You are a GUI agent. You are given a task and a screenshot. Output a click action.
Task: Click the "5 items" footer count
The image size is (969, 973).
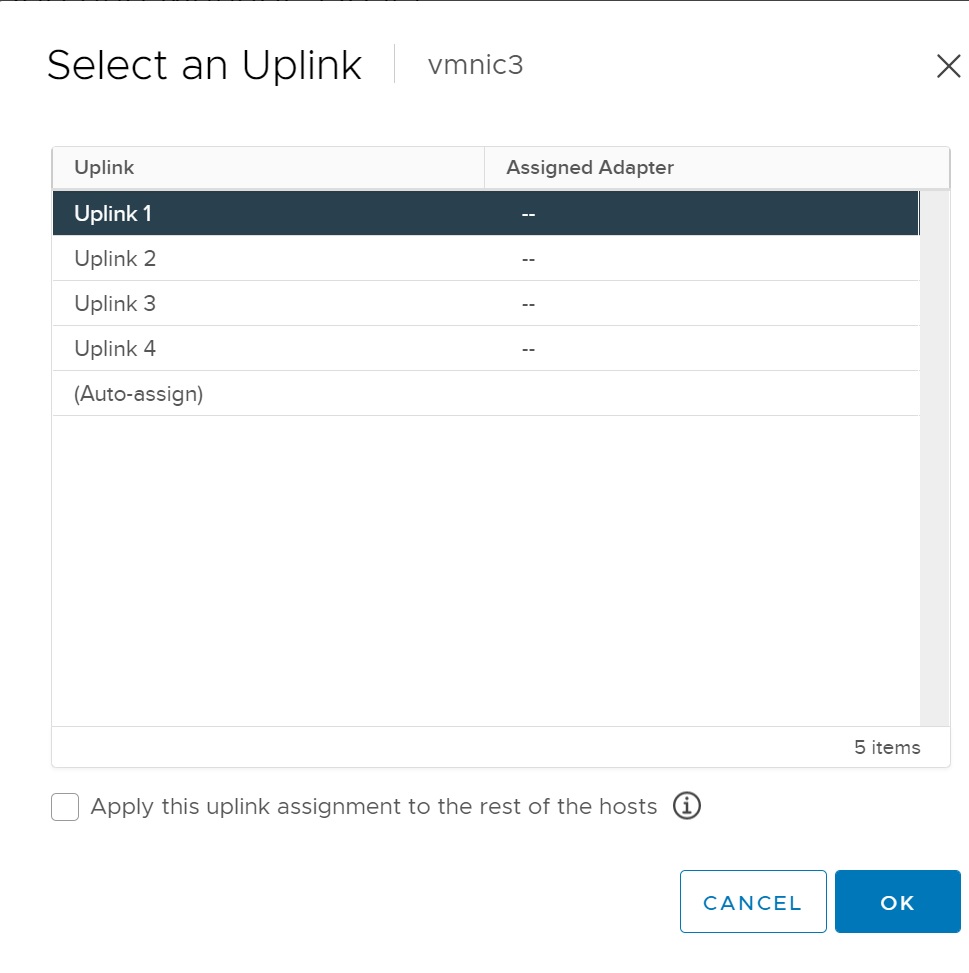click(x=887, y=748)
